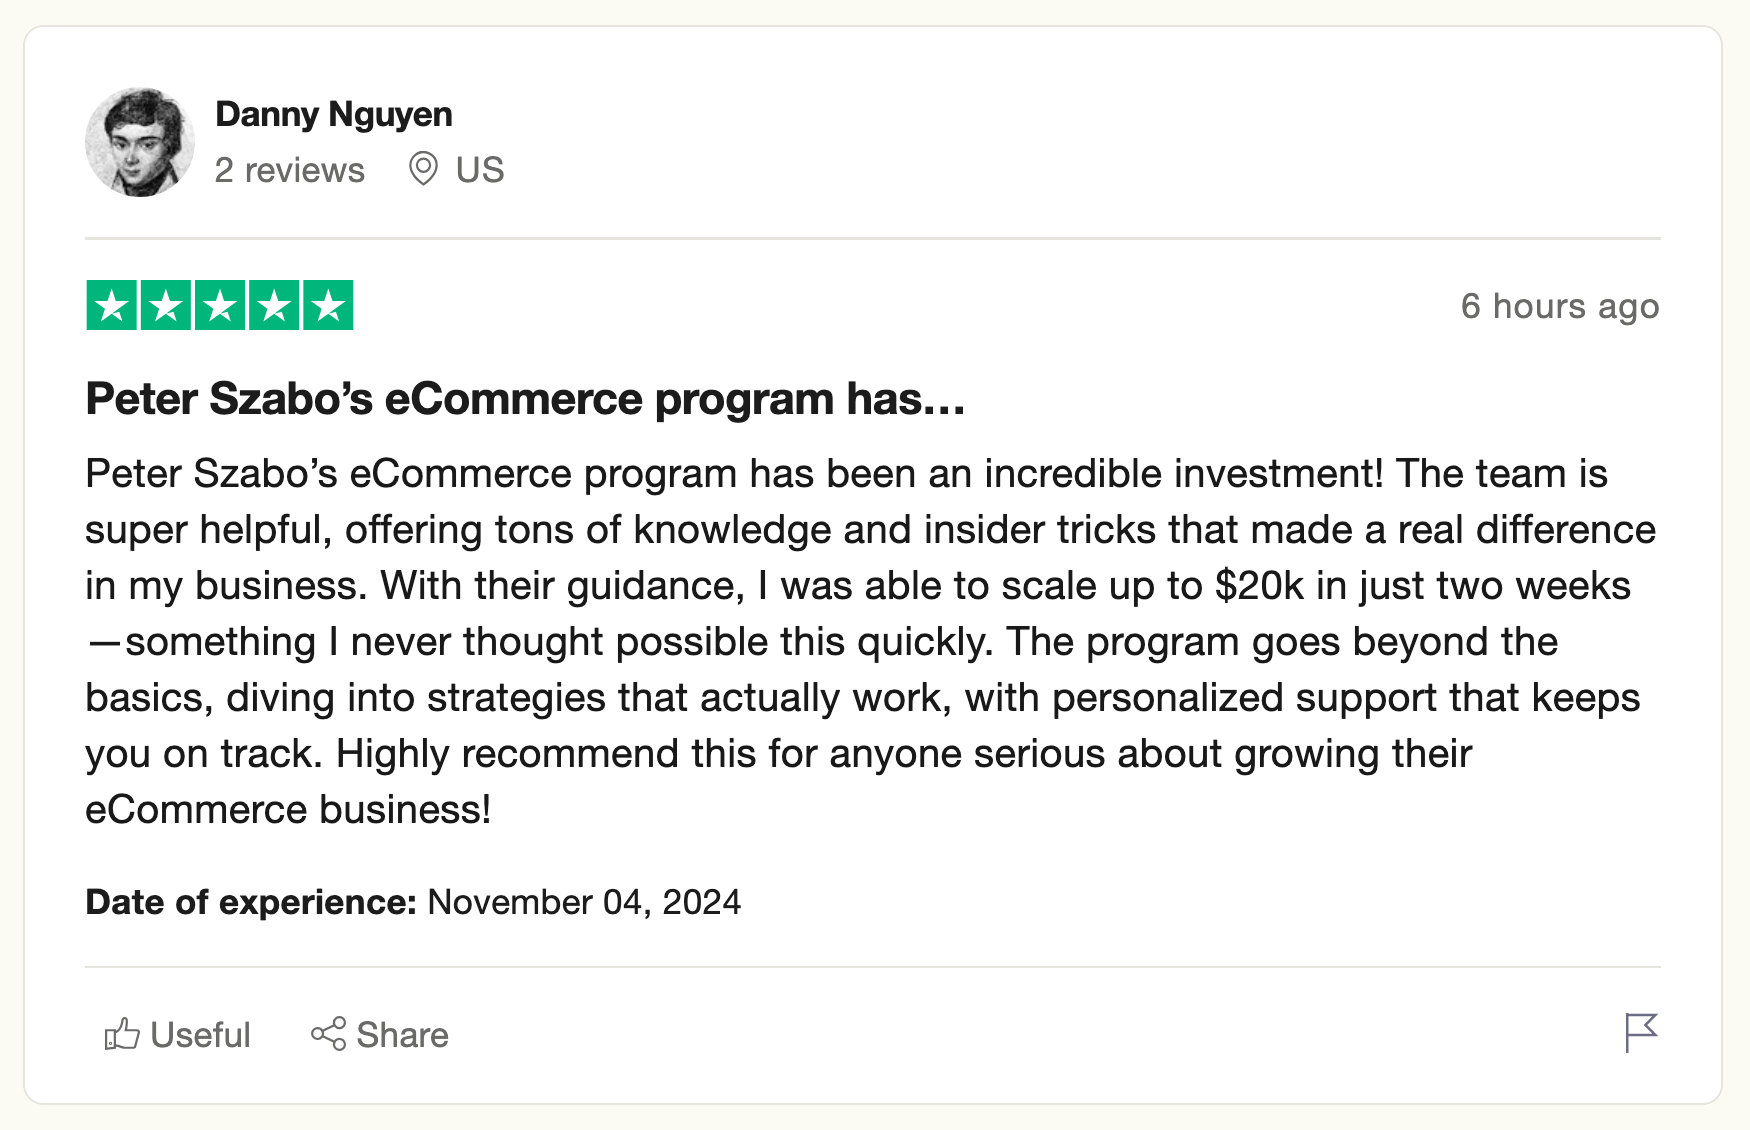
Task: Click the first green rating star
Action: (112, 305)
